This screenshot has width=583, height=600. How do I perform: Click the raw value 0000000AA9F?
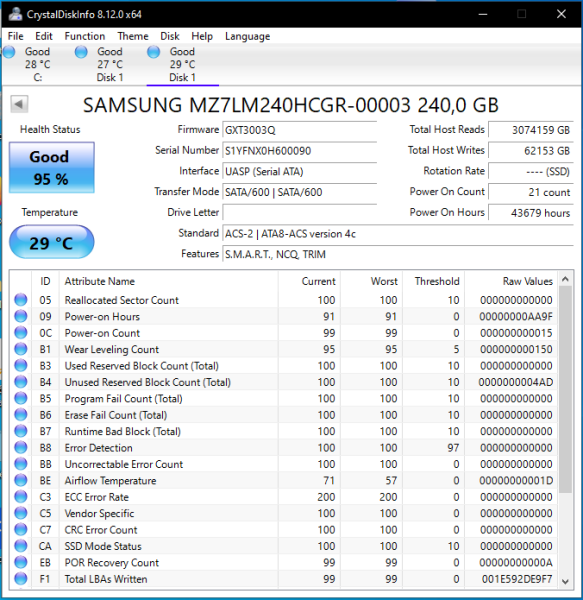coord(516,316)
